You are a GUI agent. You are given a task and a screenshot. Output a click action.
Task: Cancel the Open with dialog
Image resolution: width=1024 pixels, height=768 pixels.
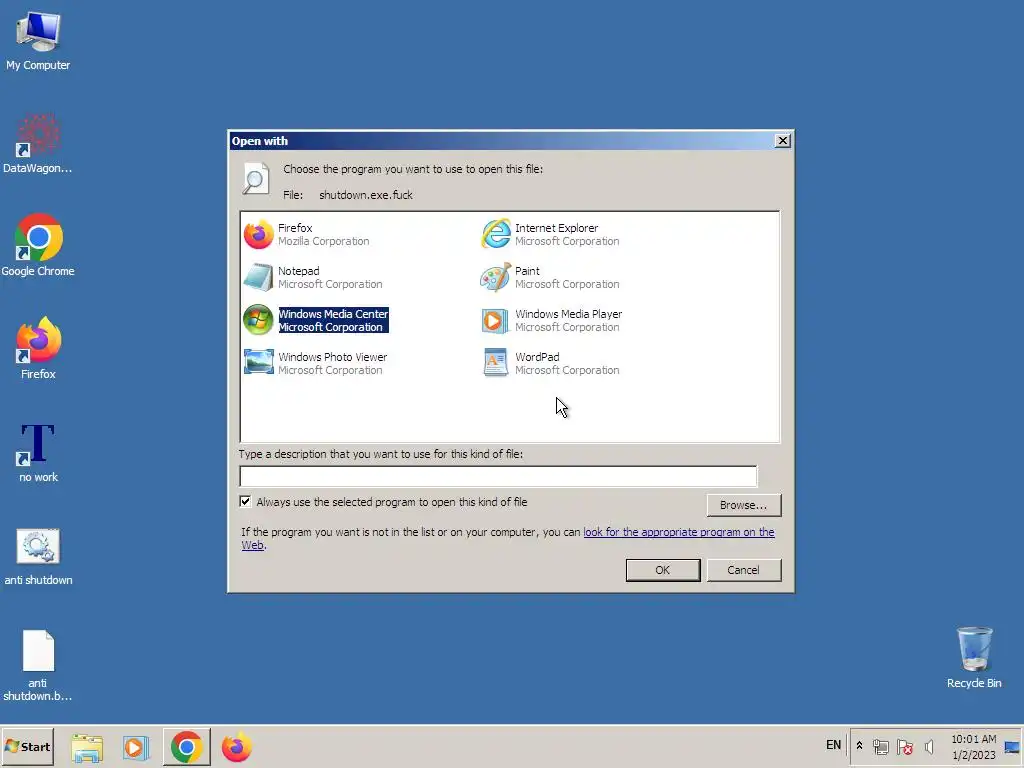[743, 569]
